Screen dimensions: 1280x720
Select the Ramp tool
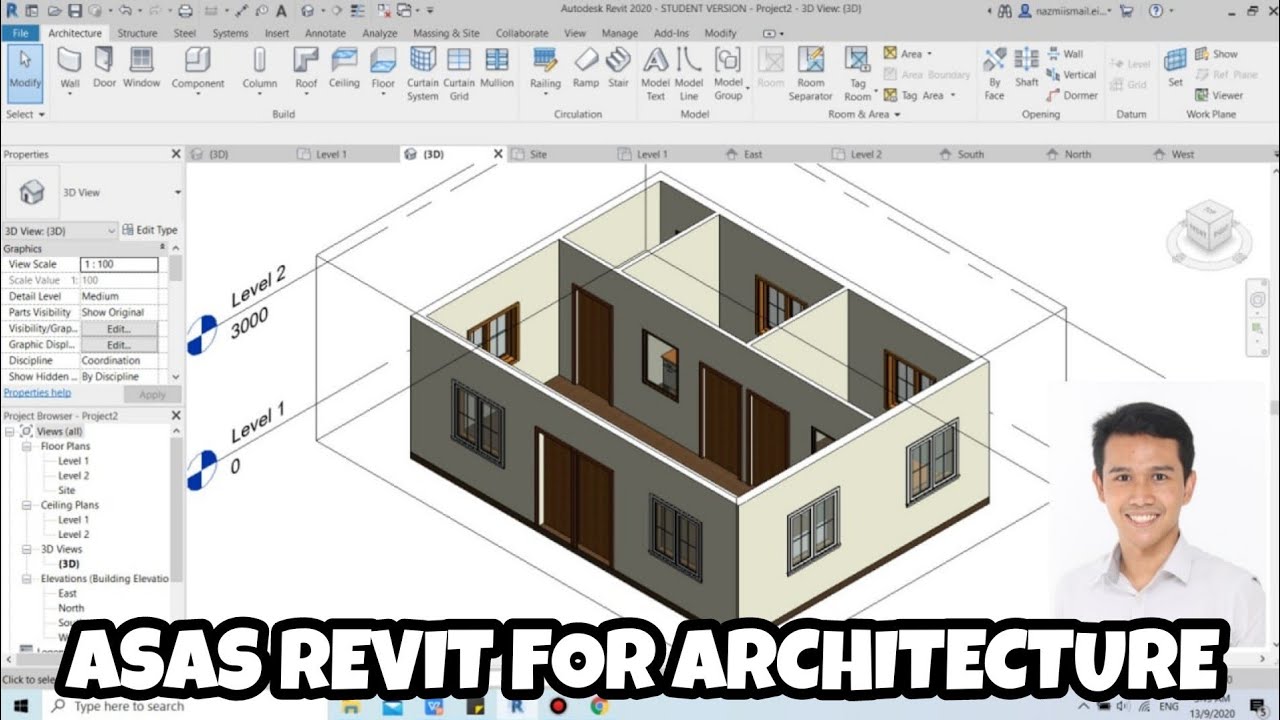(x=585, y=68)
